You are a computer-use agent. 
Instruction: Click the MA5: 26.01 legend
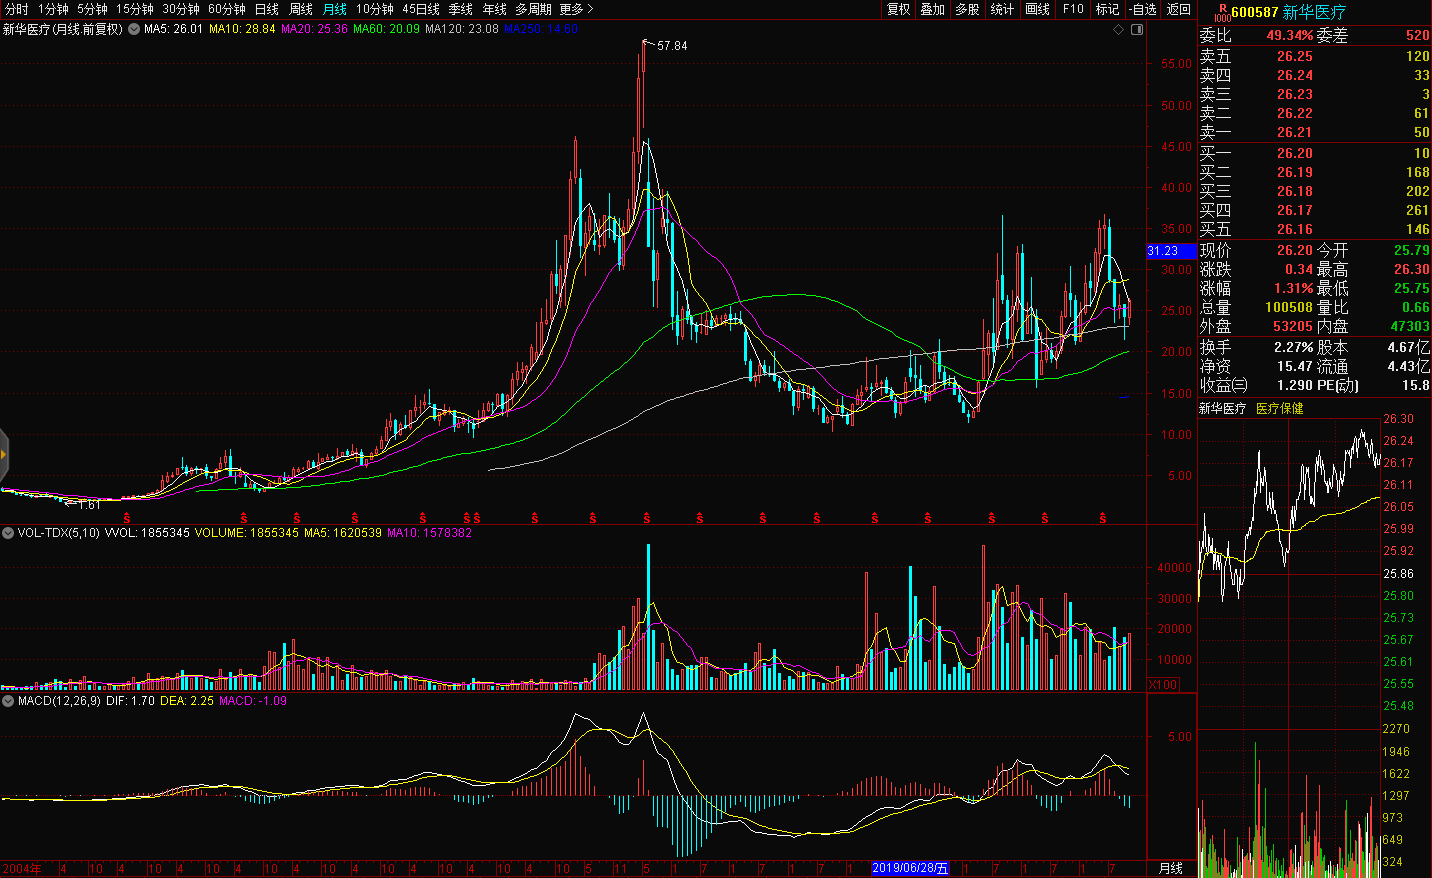point(173,29)
